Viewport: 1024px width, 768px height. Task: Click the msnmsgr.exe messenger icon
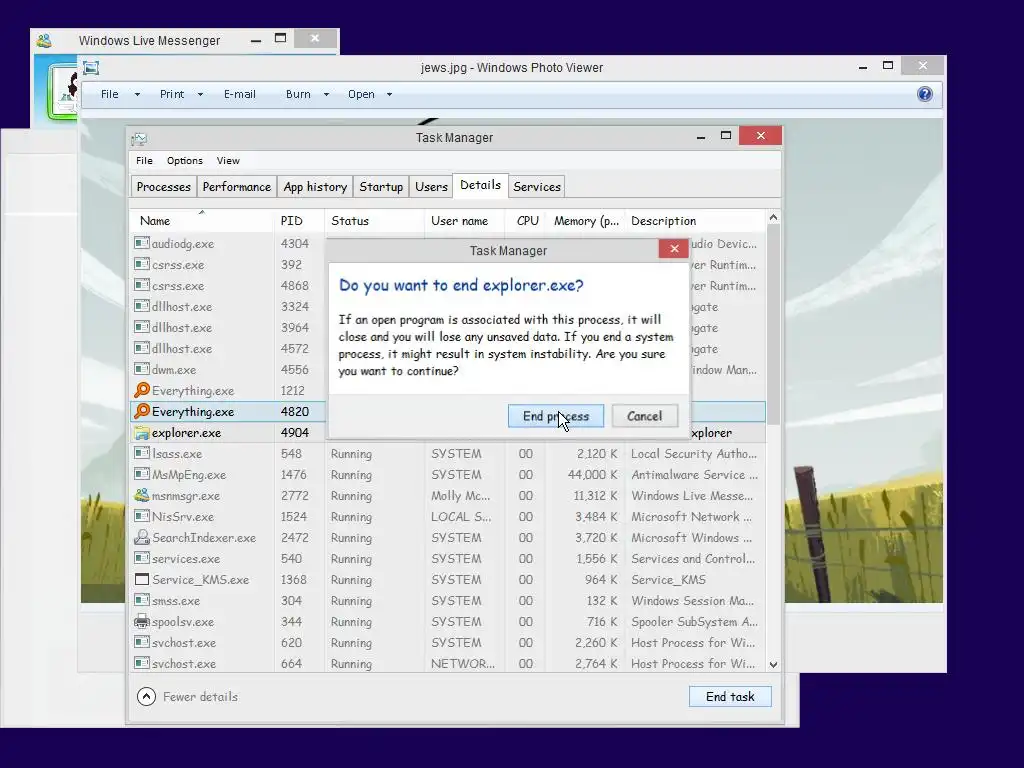tap(142, 495)
